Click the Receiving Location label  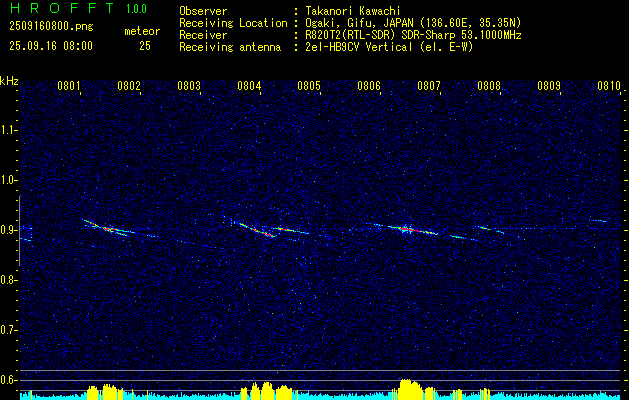pos(233,23)
